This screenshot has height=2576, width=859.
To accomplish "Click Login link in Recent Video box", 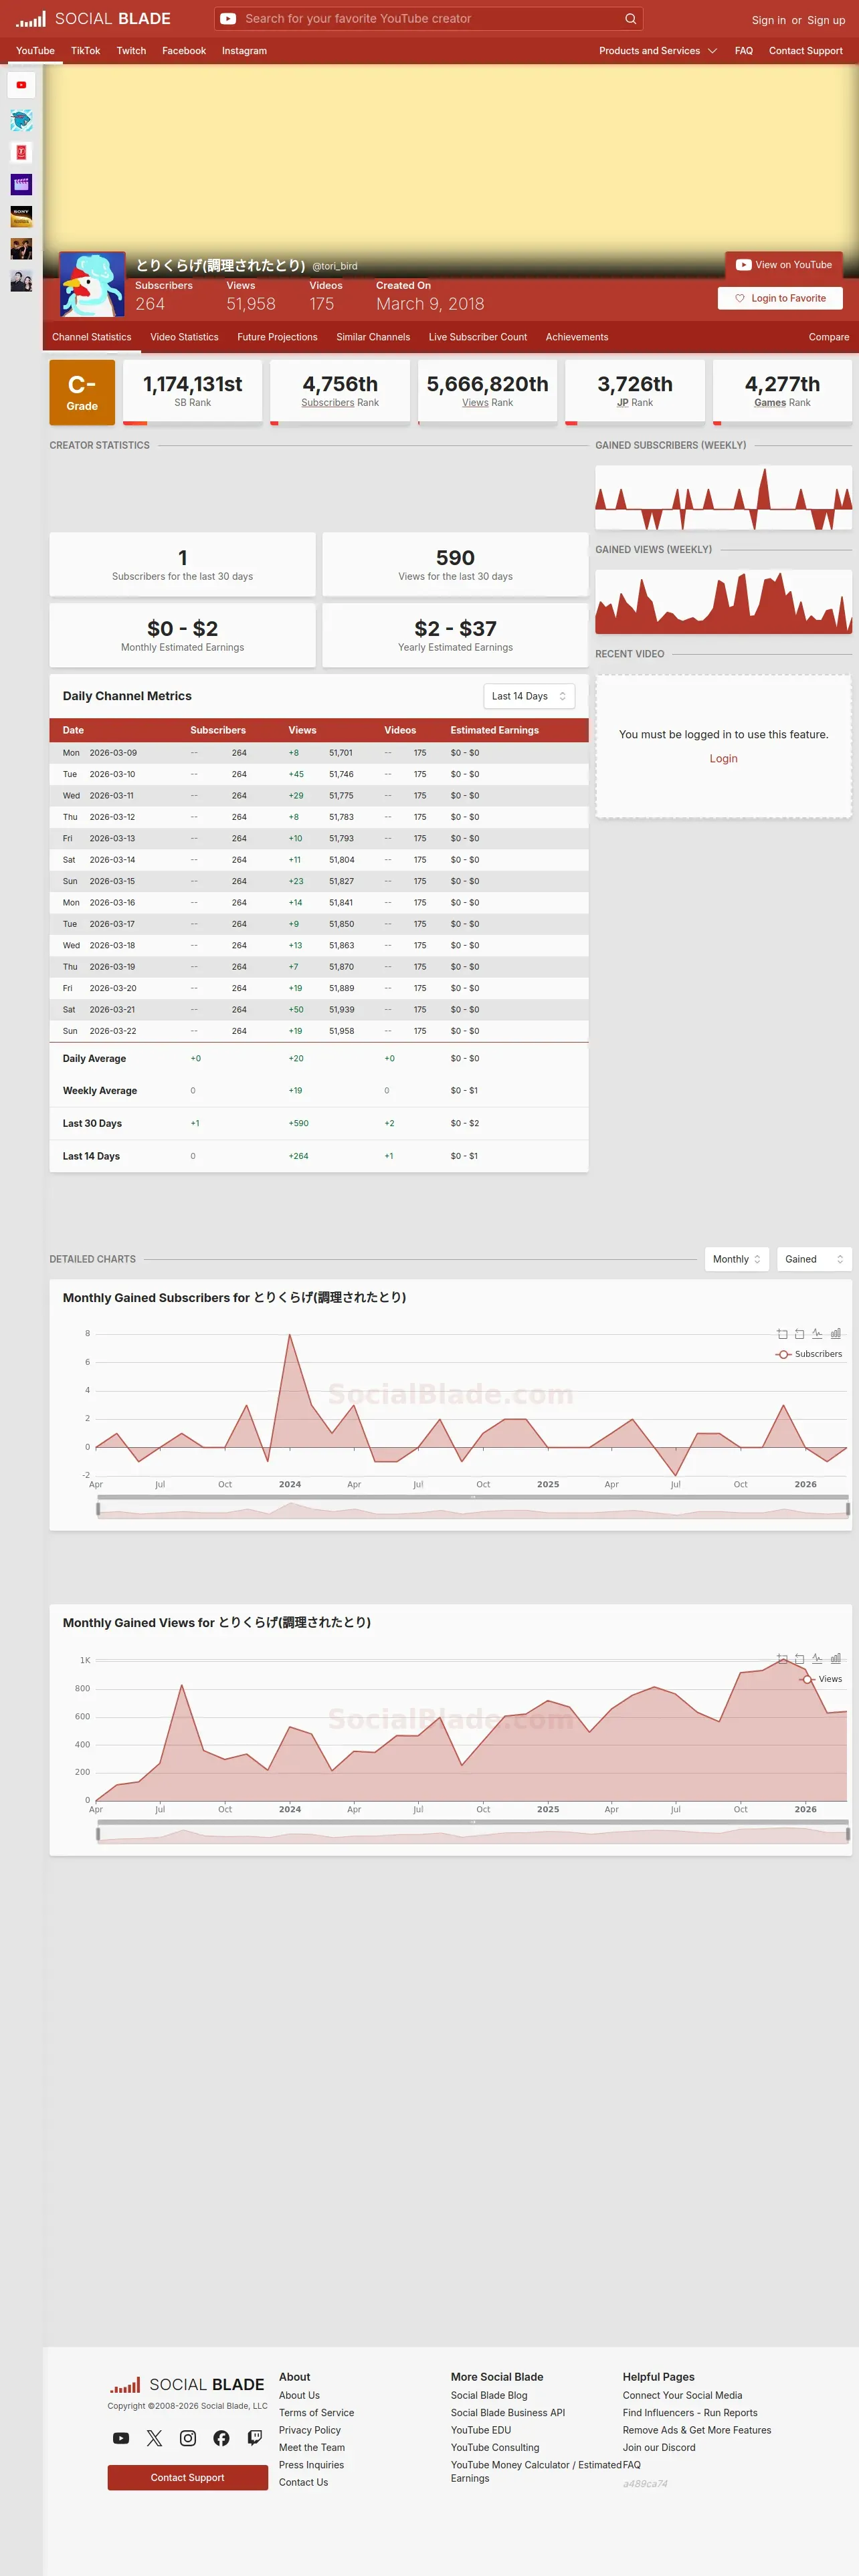I will coord(724,759).
